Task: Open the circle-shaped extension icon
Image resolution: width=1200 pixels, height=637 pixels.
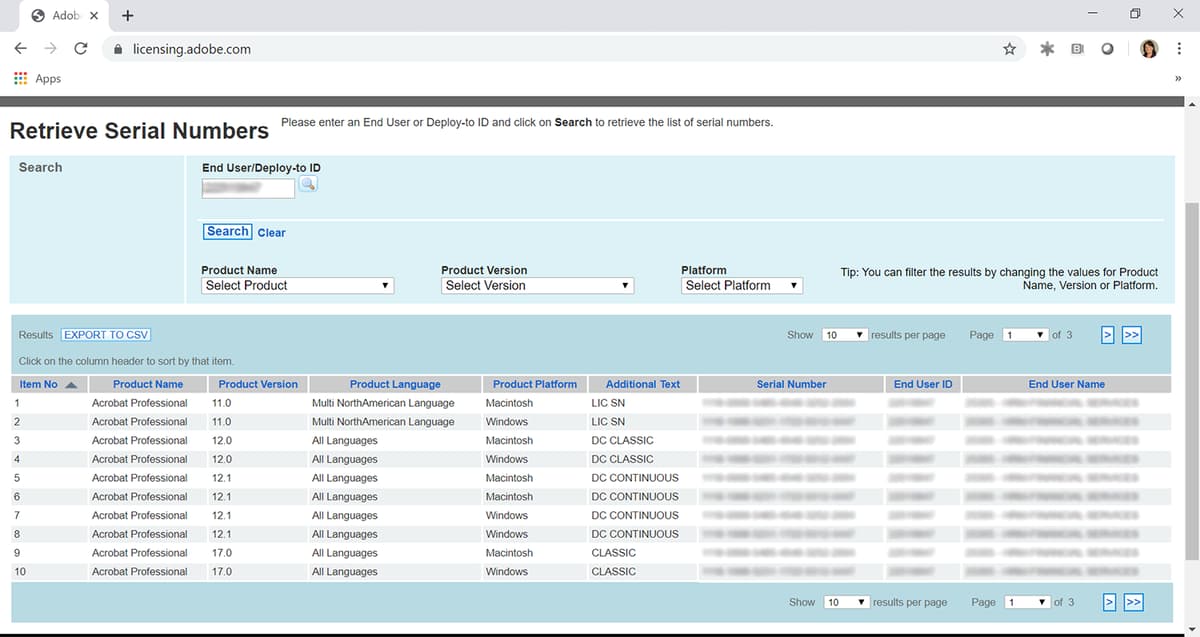Action: coord(1108,48)
